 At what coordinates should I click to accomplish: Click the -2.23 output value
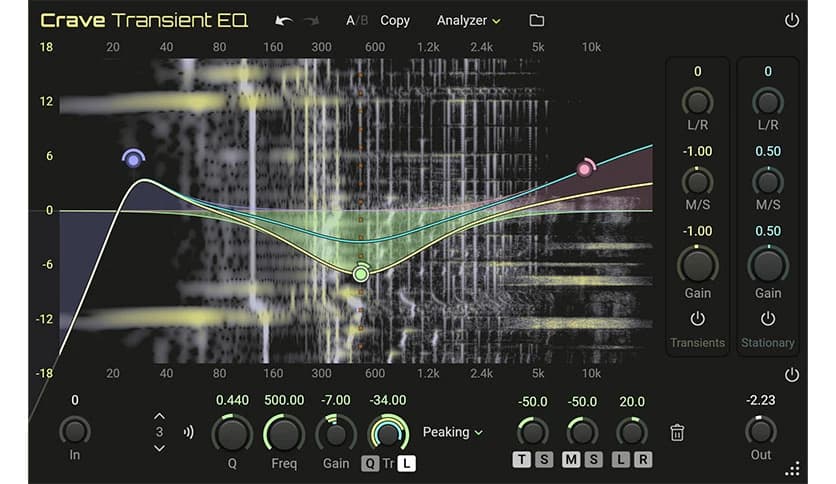[761, 400]
